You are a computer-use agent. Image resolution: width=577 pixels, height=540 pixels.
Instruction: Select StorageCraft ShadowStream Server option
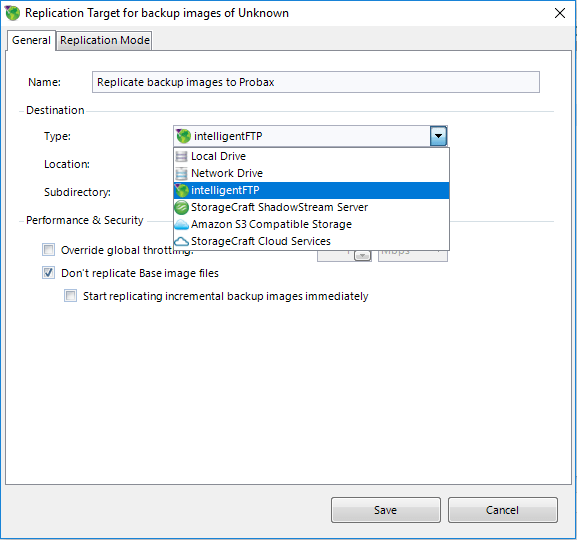click(311, 207)
